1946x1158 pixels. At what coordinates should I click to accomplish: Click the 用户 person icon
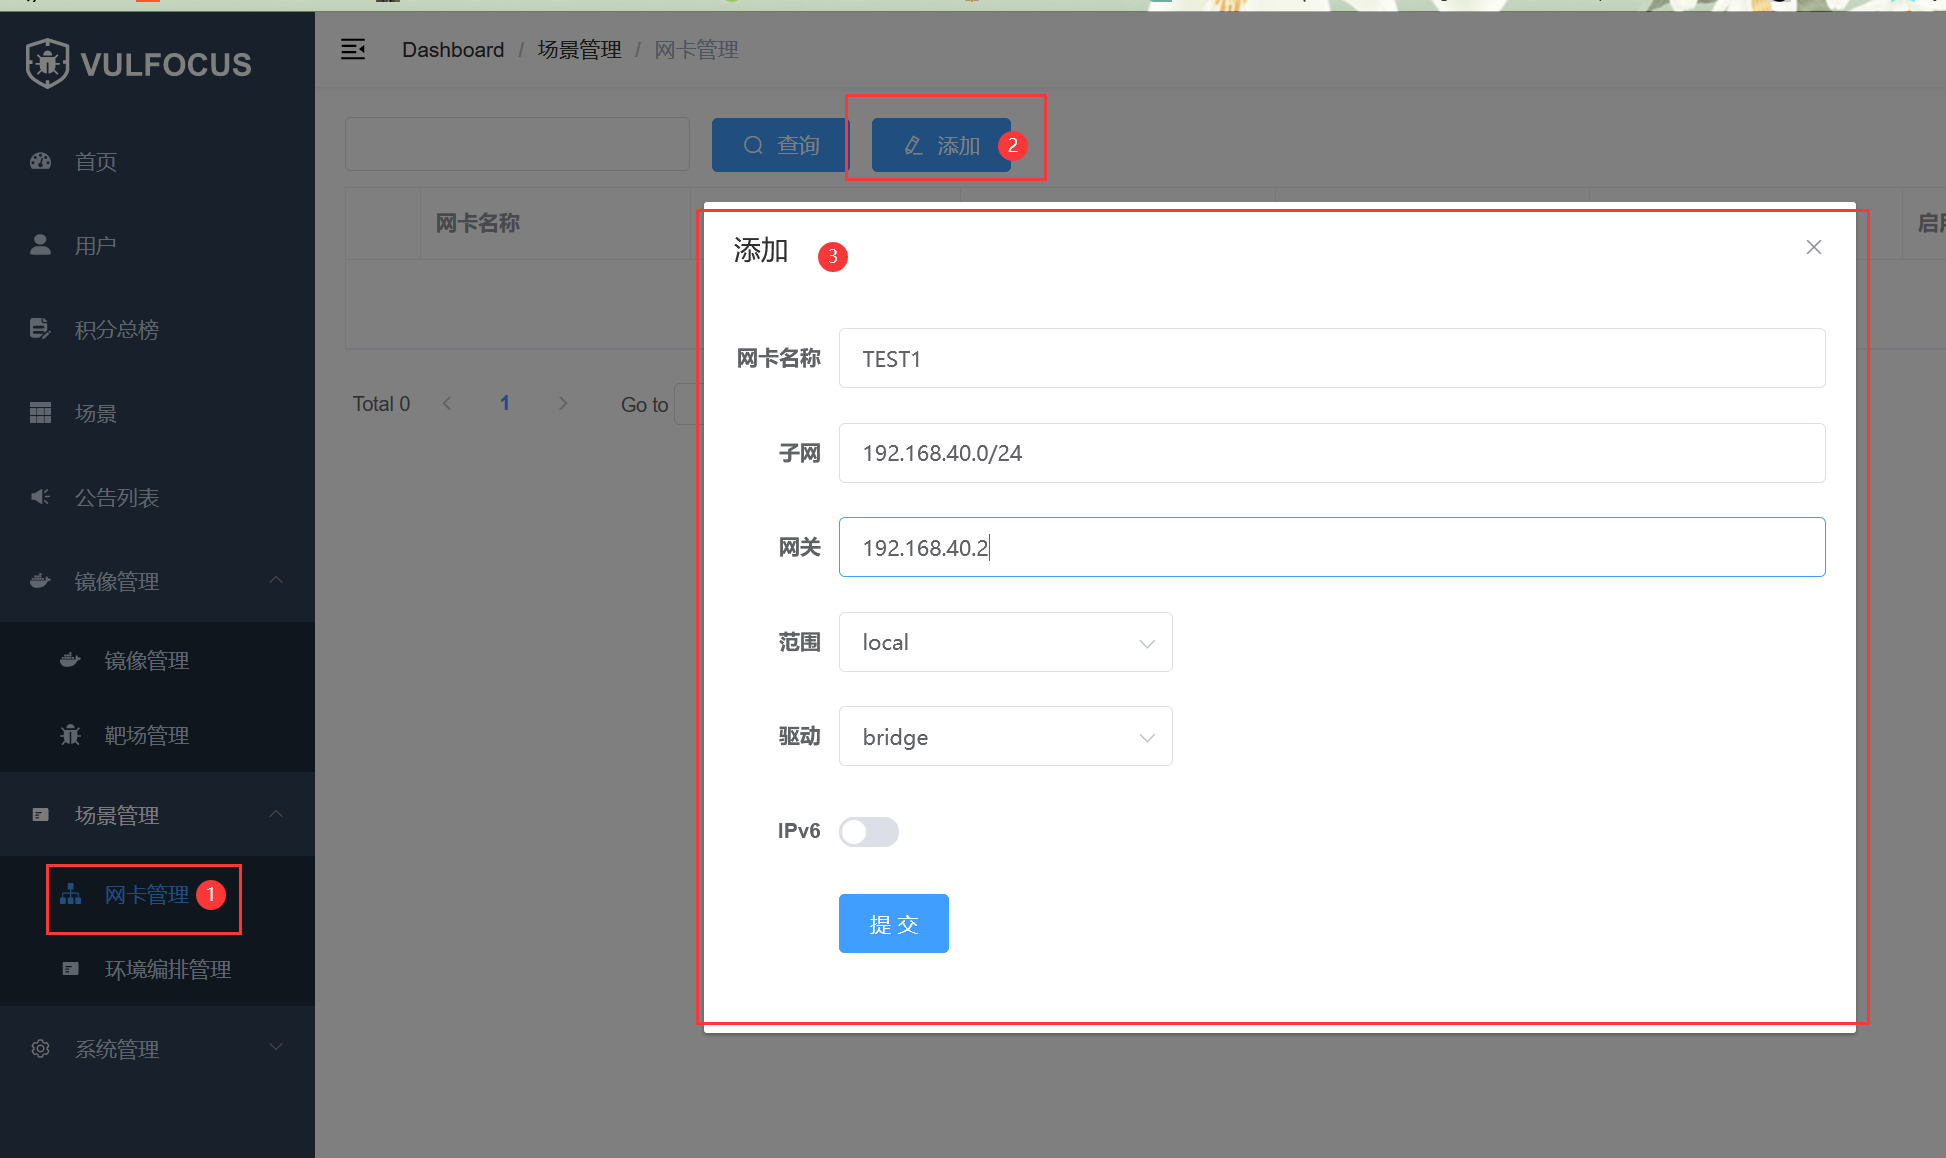41,245
